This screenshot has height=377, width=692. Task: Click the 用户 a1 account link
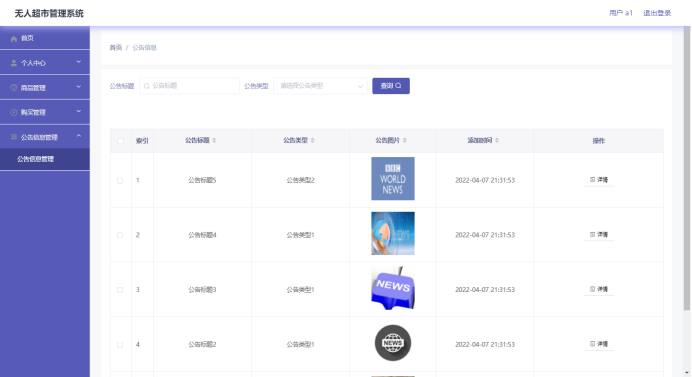tap(621, 13)
